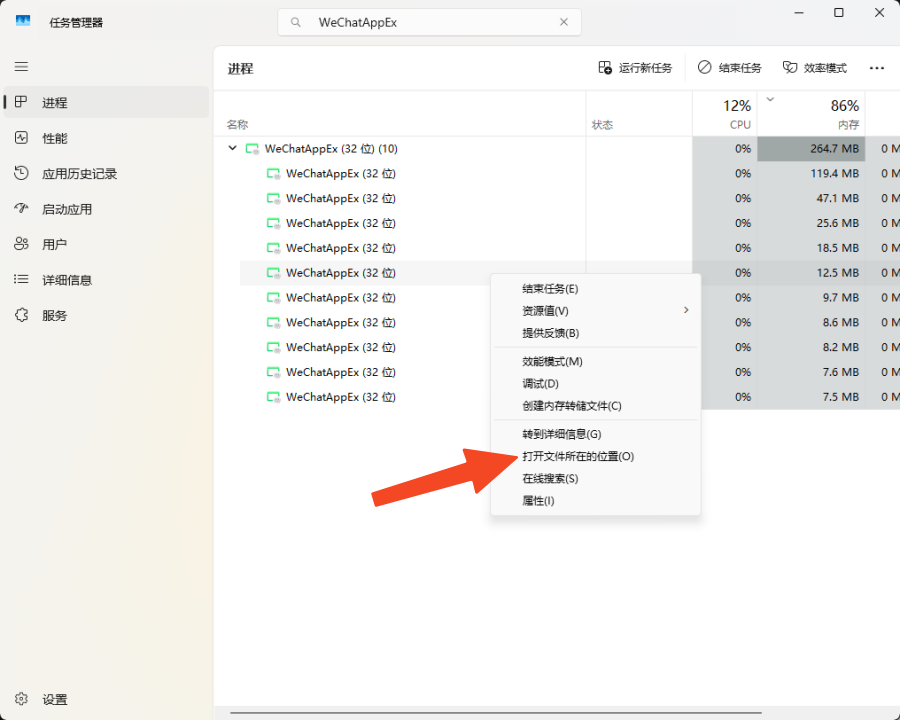900x720 pixels.
Task: Open App history (应用历史记录) page
Action: pos(107,174)
